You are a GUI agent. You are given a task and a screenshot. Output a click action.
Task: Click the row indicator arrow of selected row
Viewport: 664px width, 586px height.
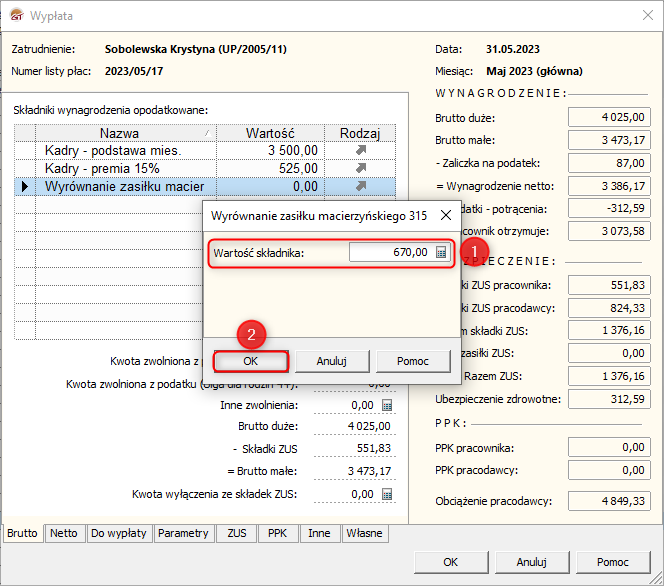25,186
